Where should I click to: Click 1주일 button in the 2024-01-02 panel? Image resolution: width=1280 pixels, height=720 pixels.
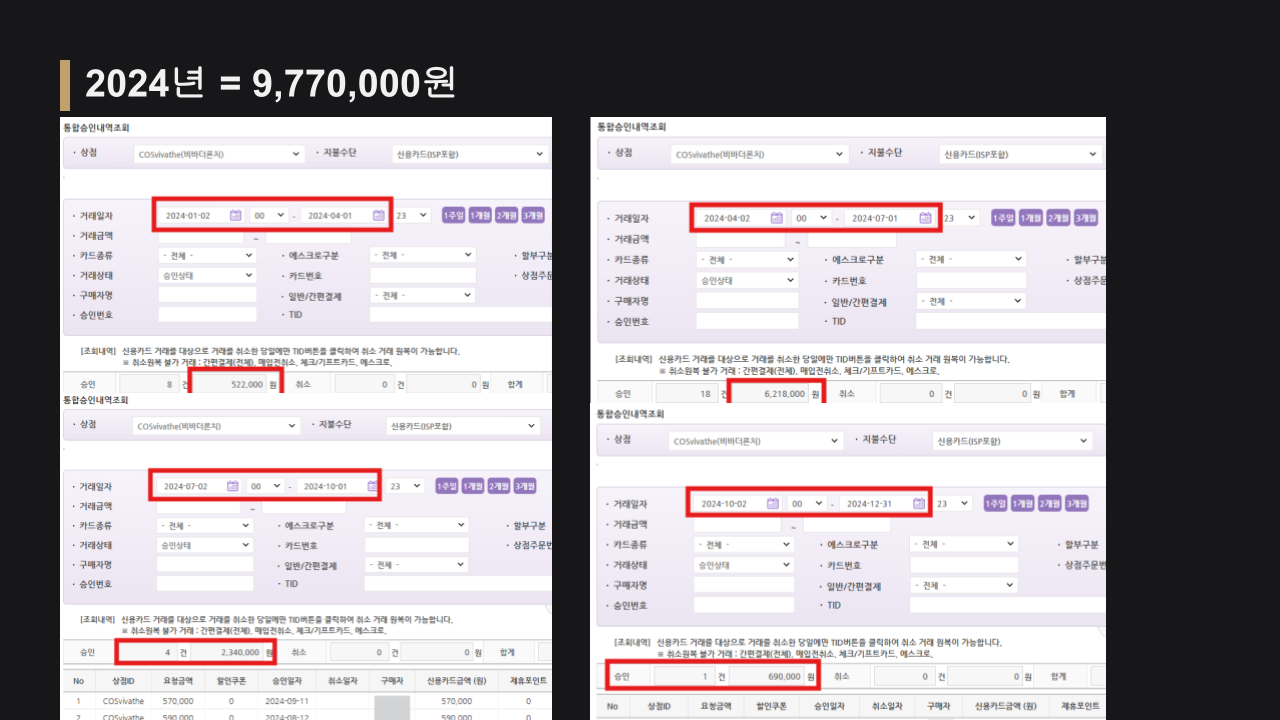point(453,215)
